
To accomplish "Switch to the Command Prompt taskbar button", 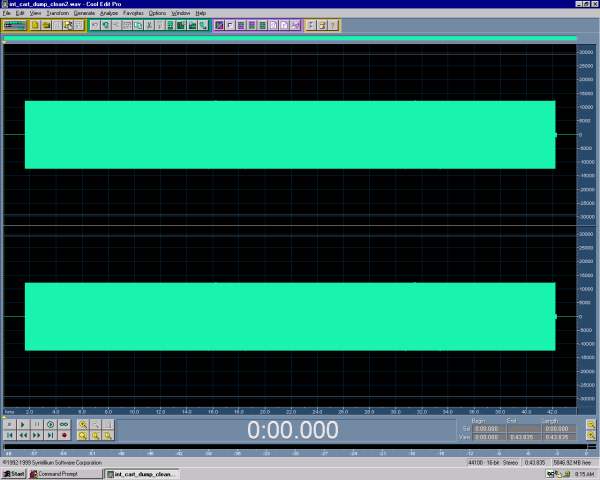I will point(65,474).
